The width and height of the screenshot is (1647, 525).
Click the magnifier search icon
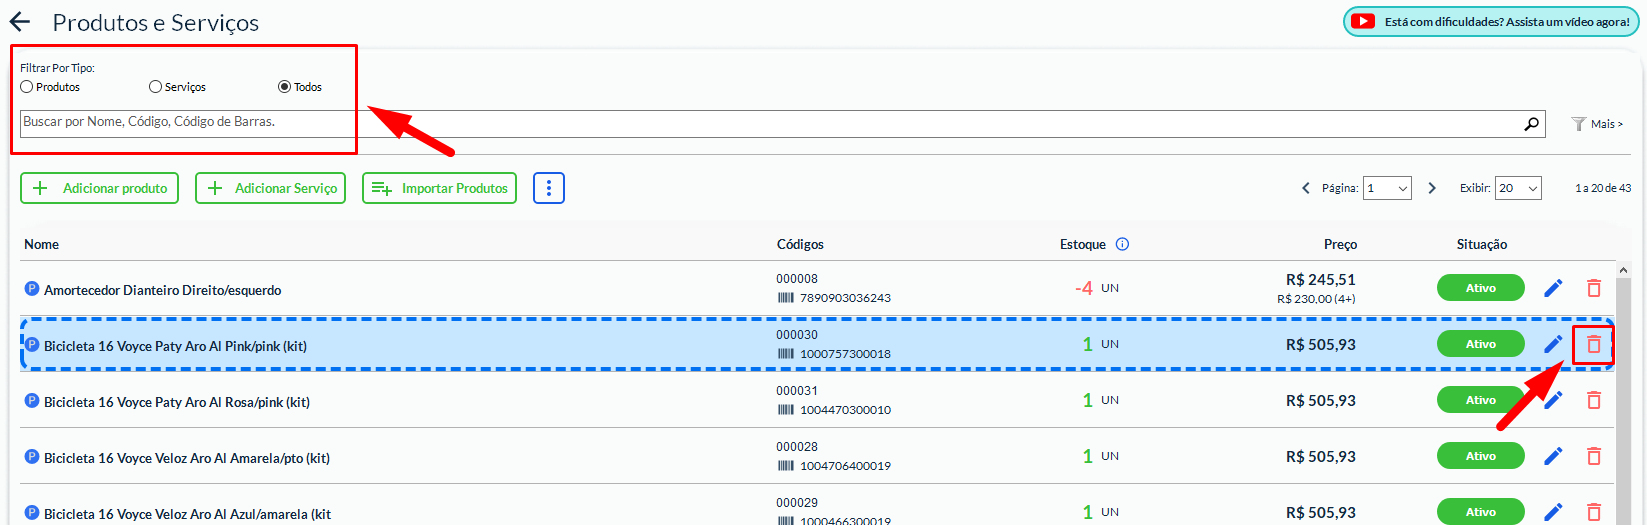click(x=1531, y=124)
